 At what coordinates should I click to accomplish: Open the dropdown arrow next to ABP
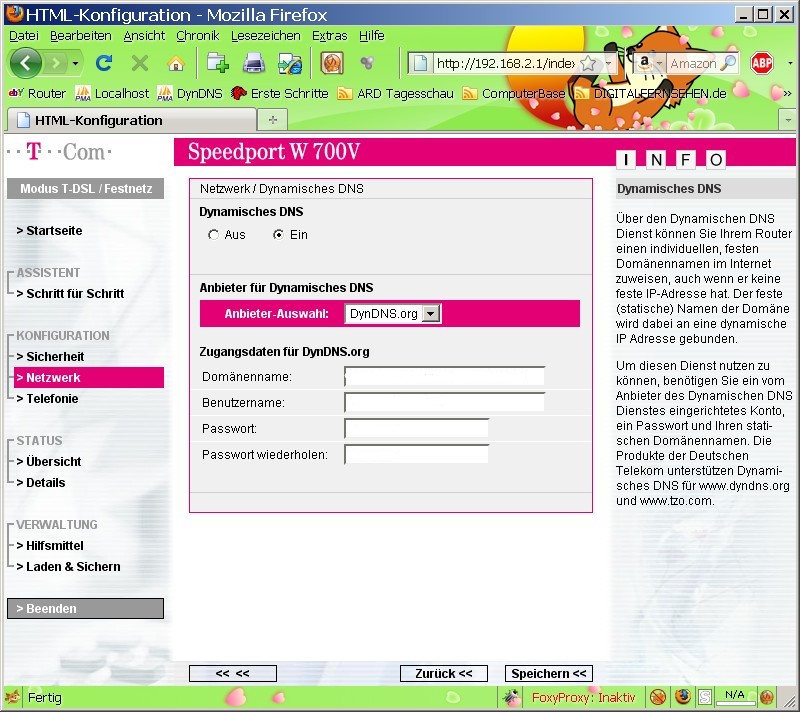790,64
